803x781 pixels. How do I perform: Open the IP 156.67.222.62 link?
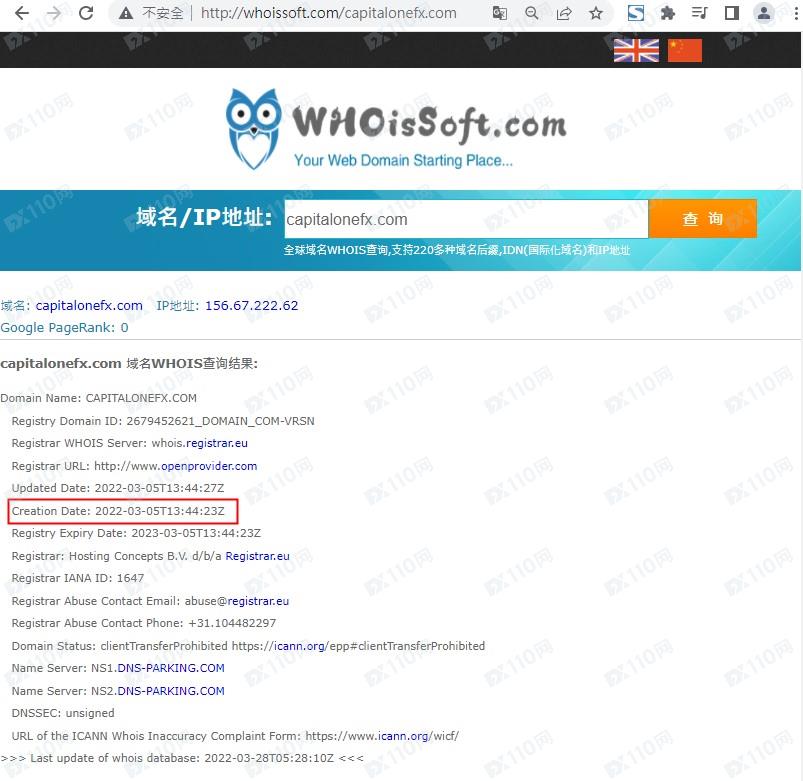[251, 306]
